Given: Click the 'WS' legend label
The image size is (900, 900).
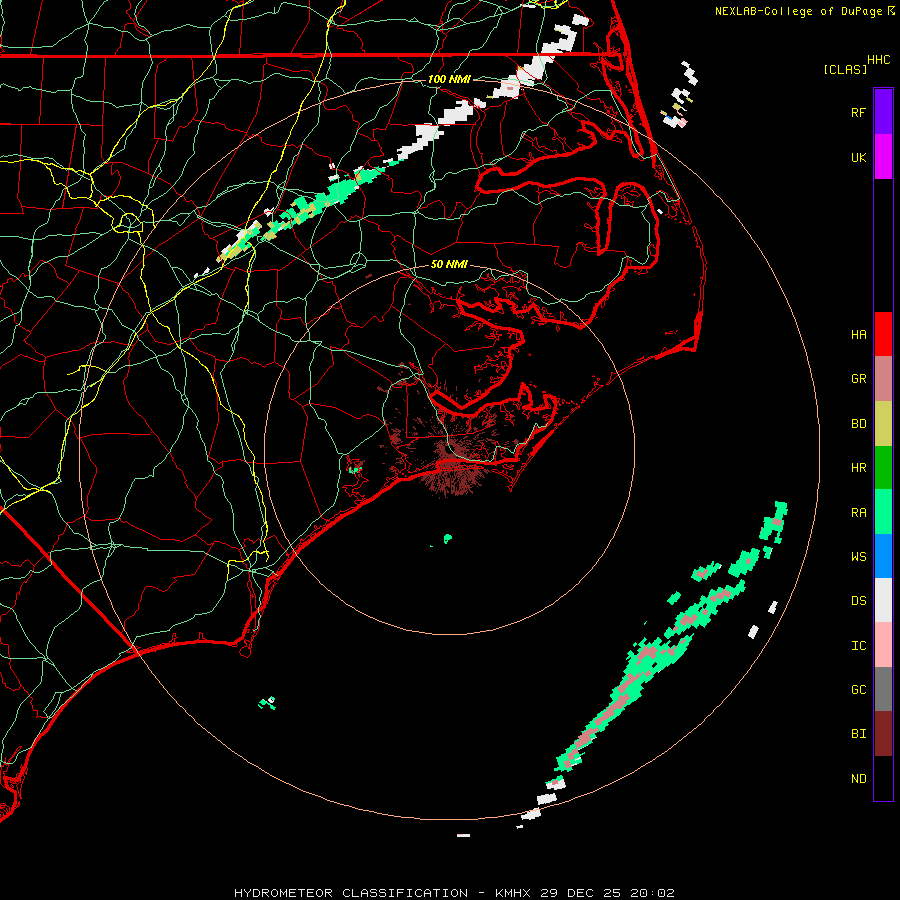Looking at the screenshot, I should point(858,556).
